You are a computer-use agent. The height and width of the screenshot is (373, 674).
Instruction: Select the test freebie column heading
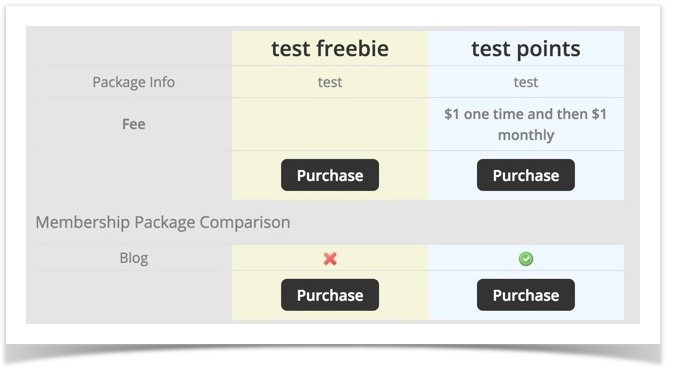click(330, 49)
